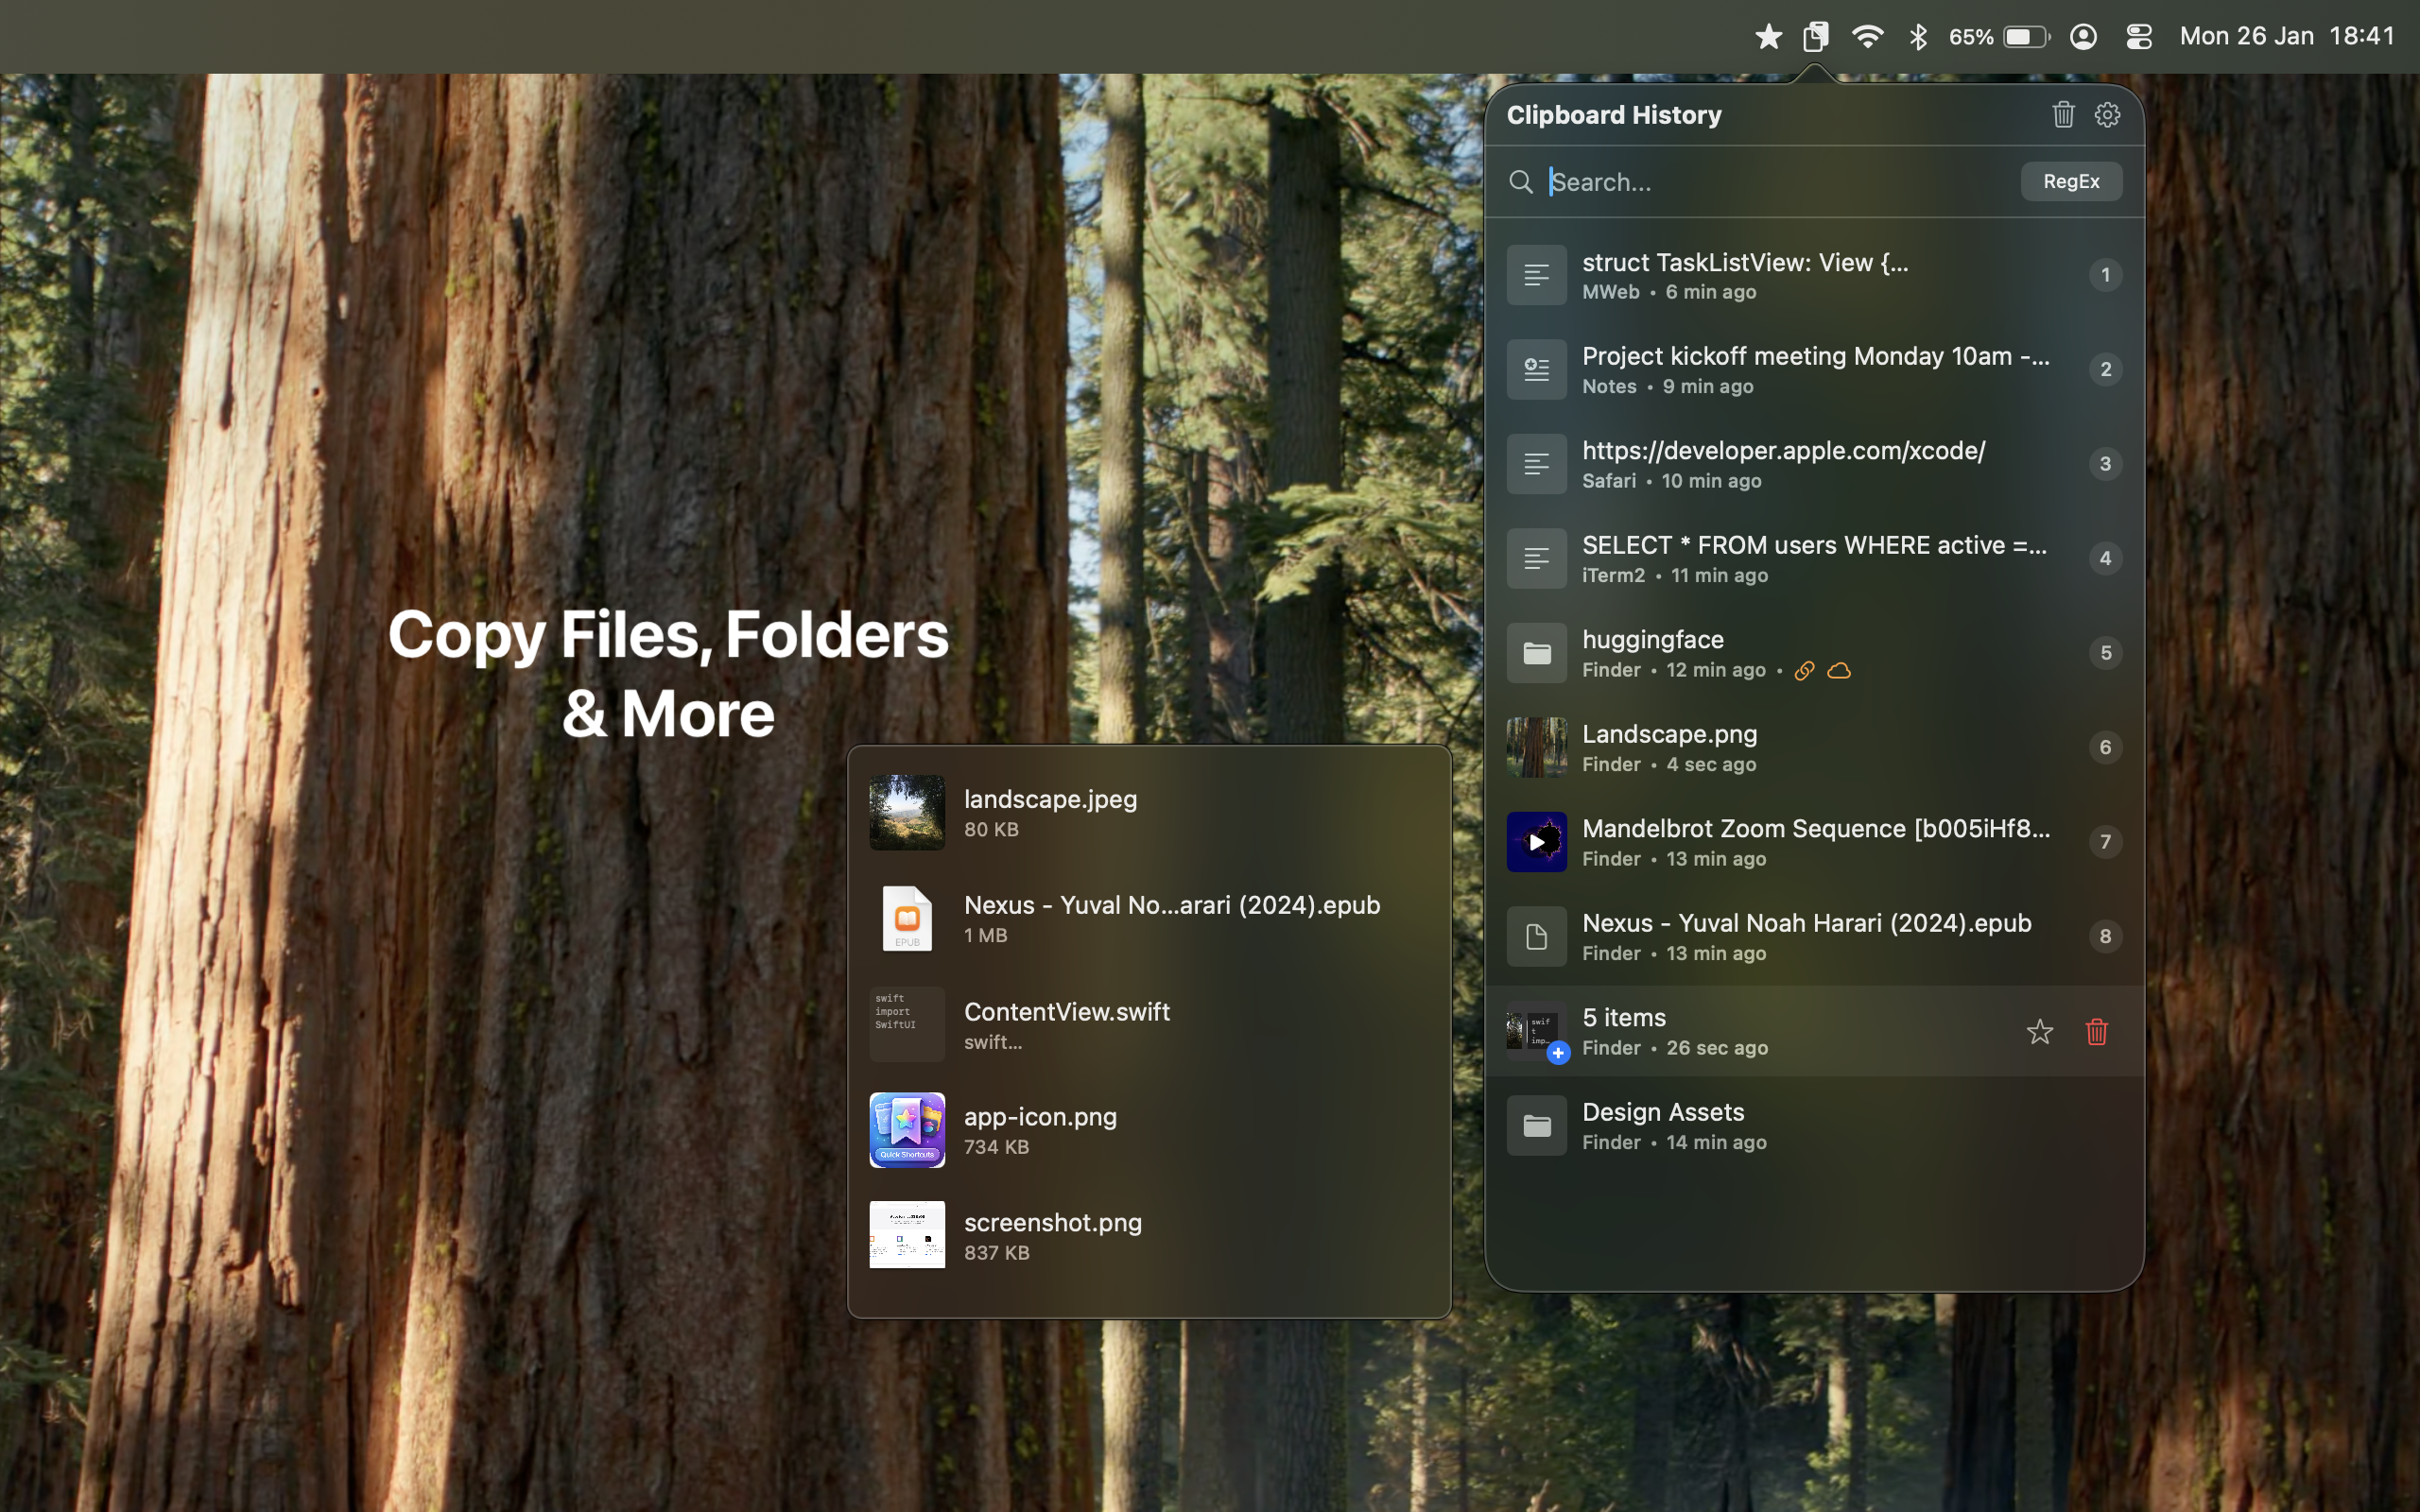Enable RegEx search mode
The height and width of the screenshot is (1512, 2420).
coord(2070,181)
